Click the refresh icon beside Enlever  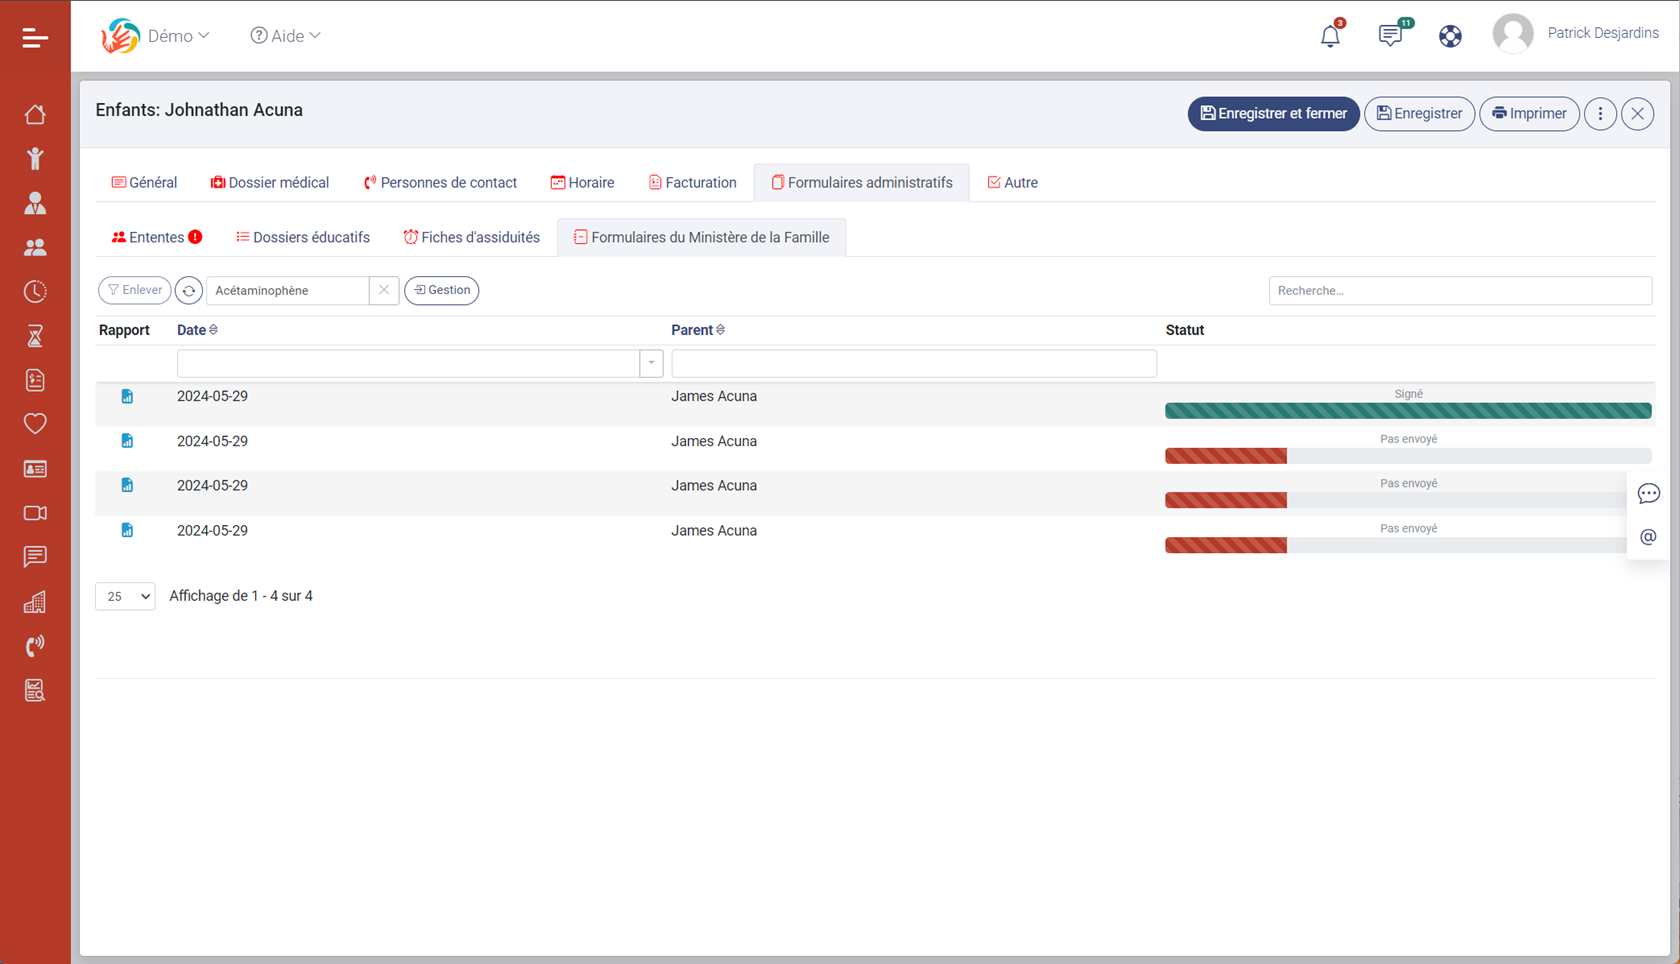(188, 291)
